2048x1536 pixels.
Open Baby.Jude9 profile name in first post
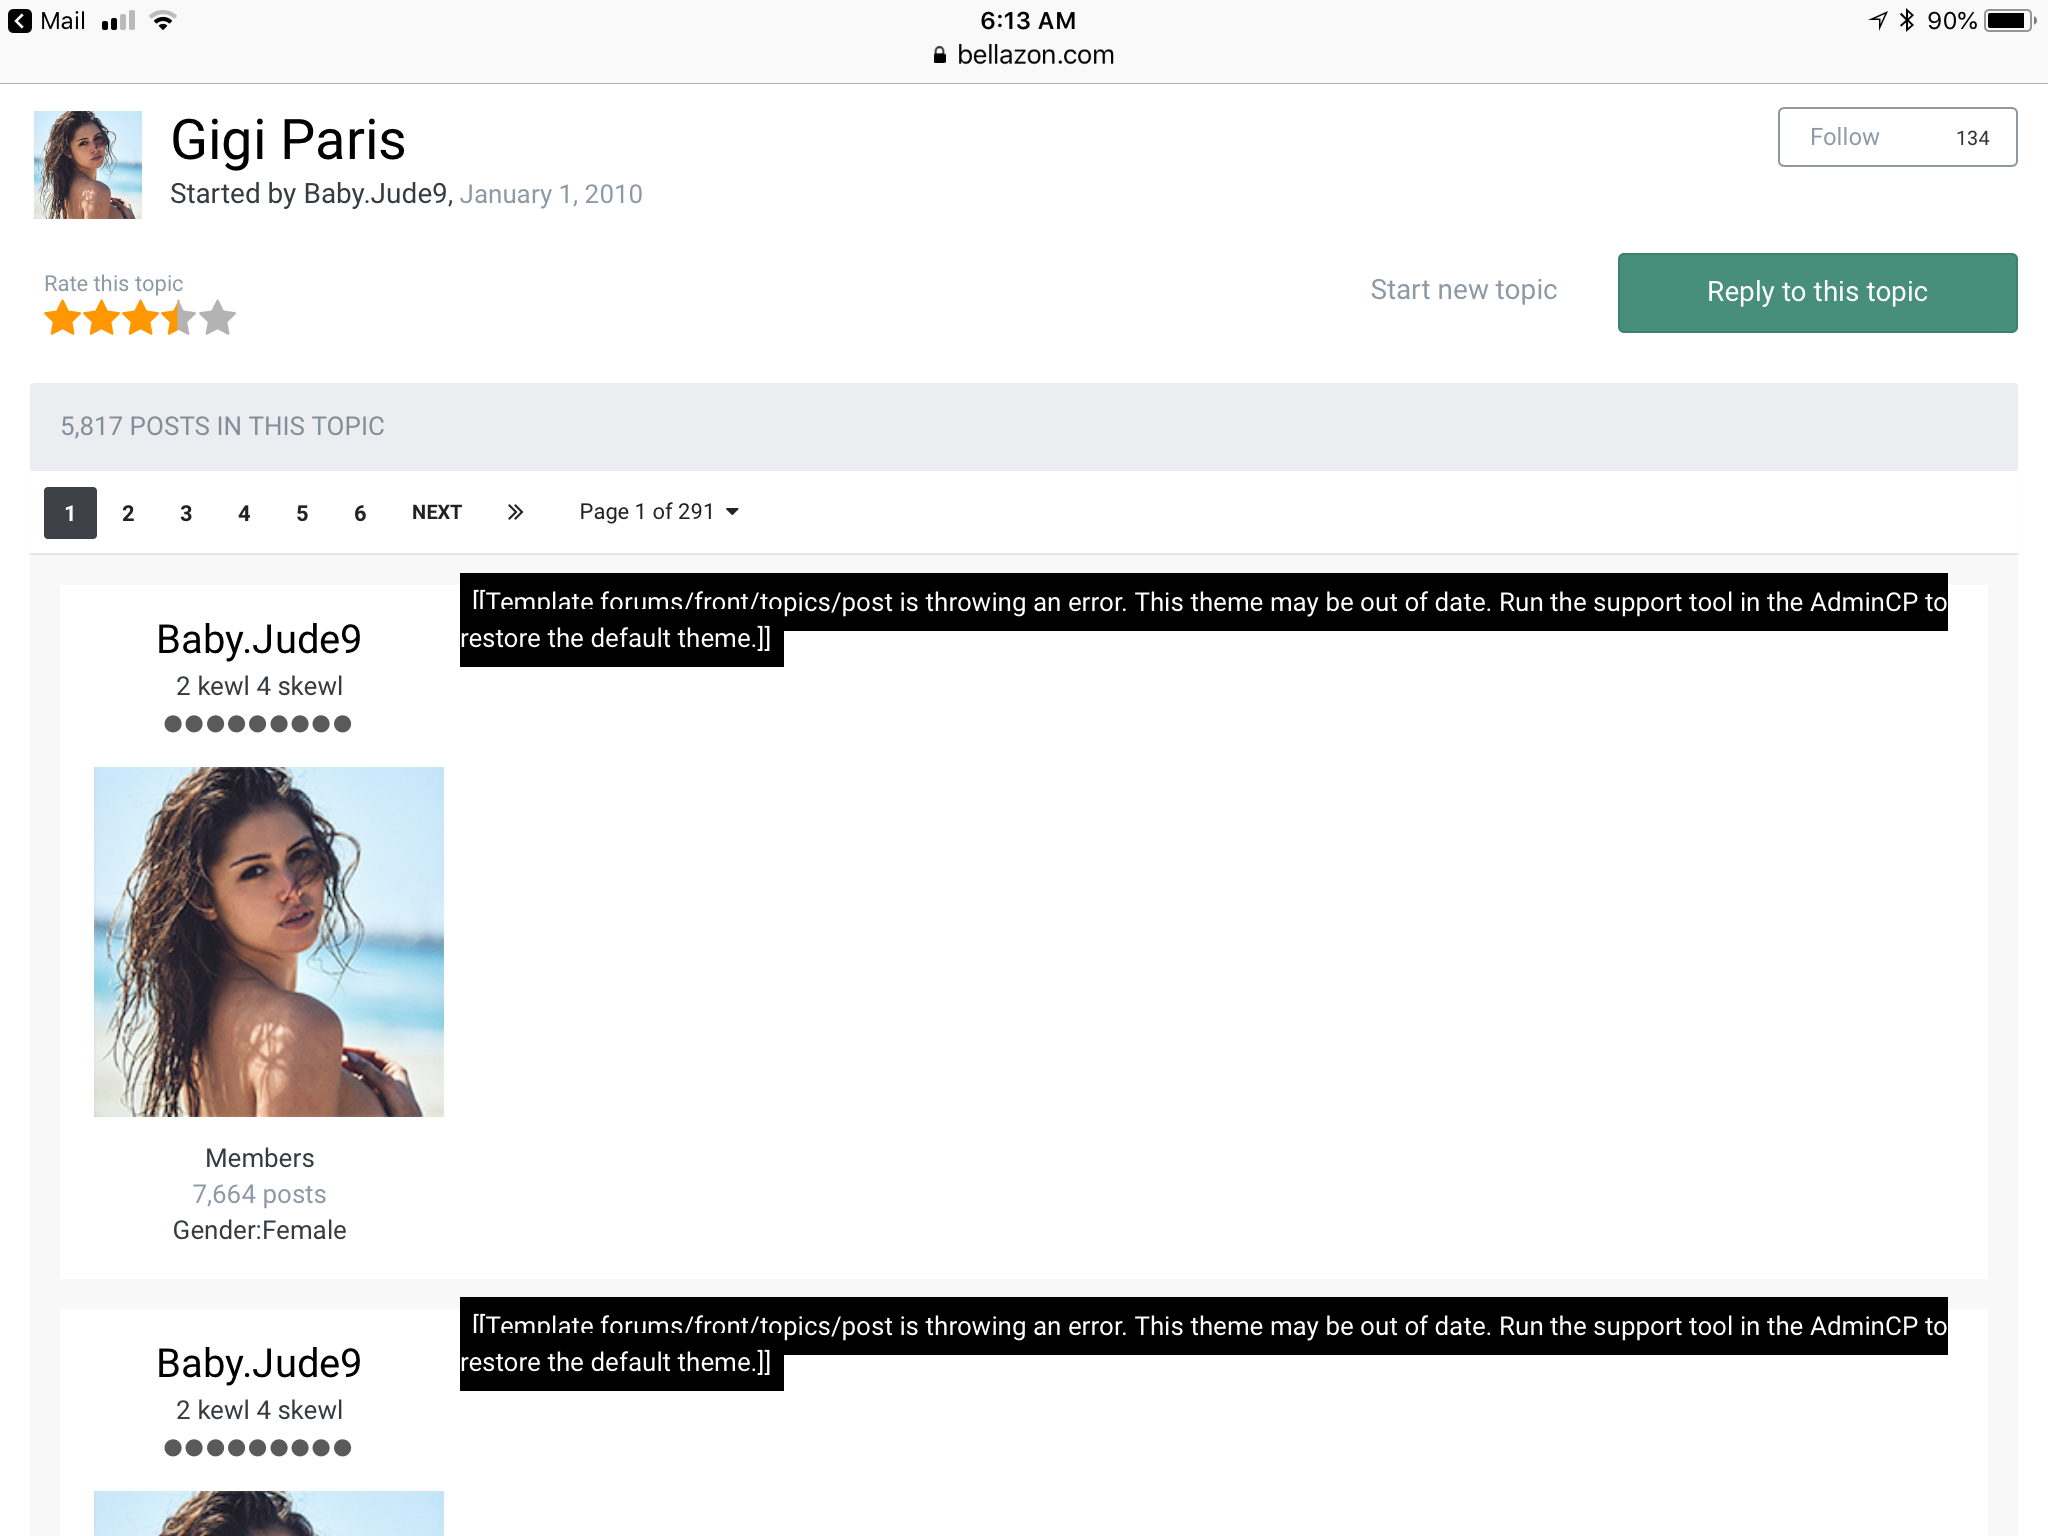pyautogui.click(x=259, y=640)
